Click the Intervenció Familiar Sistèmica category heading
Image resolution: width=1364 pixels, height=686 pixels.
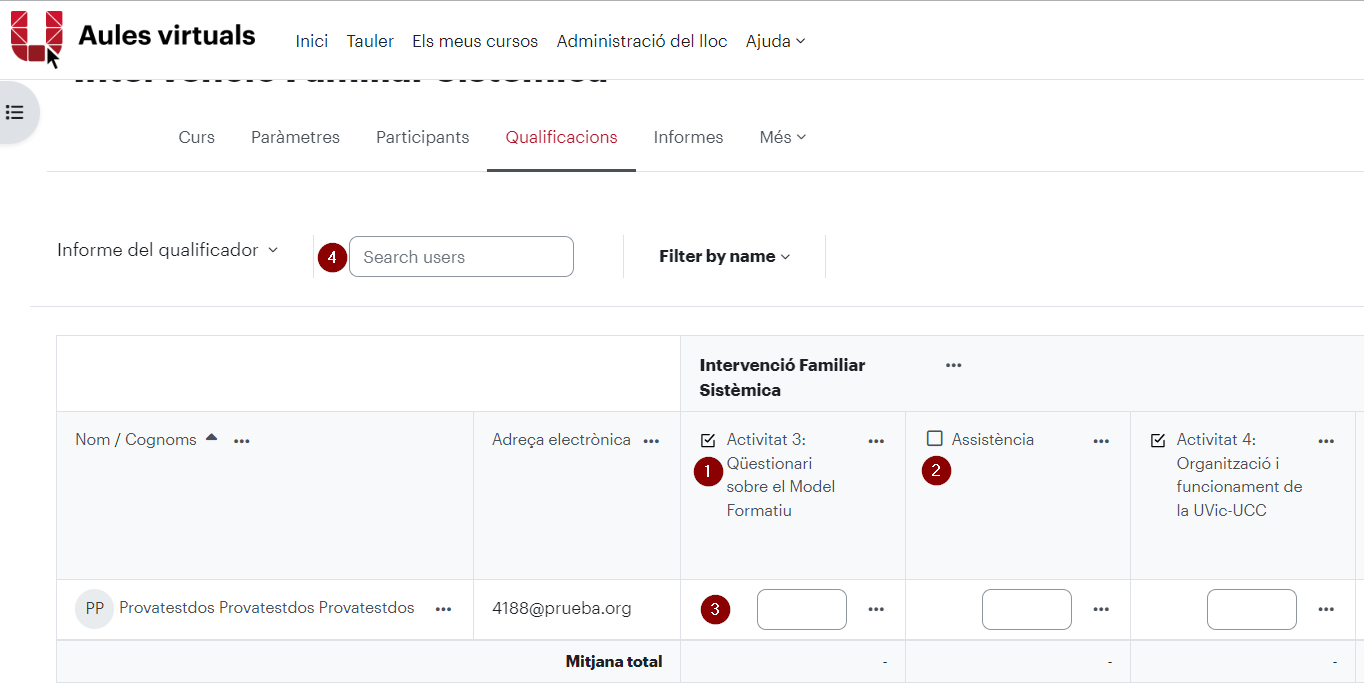click(x=782, y=377)
